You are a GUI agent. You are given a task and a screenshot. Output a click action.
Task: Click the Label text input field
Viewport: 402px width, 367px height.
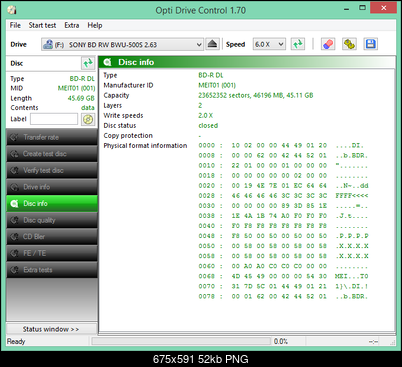pyautogui.click(x=54, y=119)
